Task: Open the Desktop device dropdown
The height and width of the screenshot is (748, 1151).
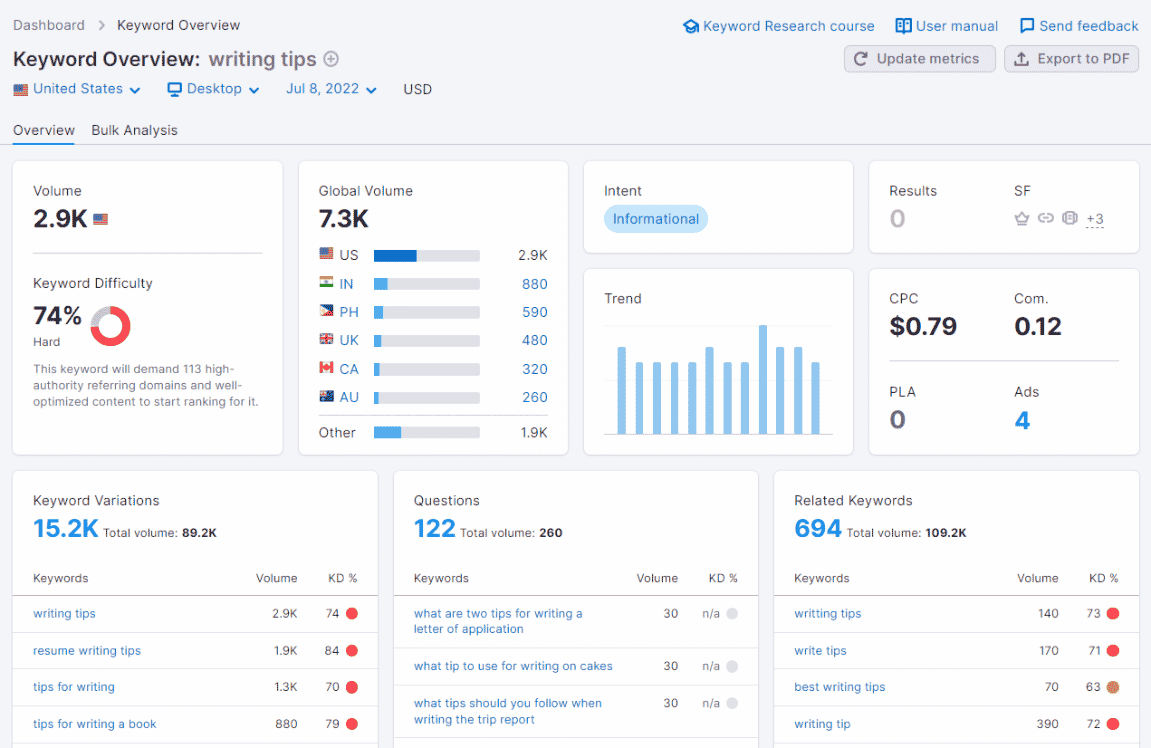Action: (214, 89)
